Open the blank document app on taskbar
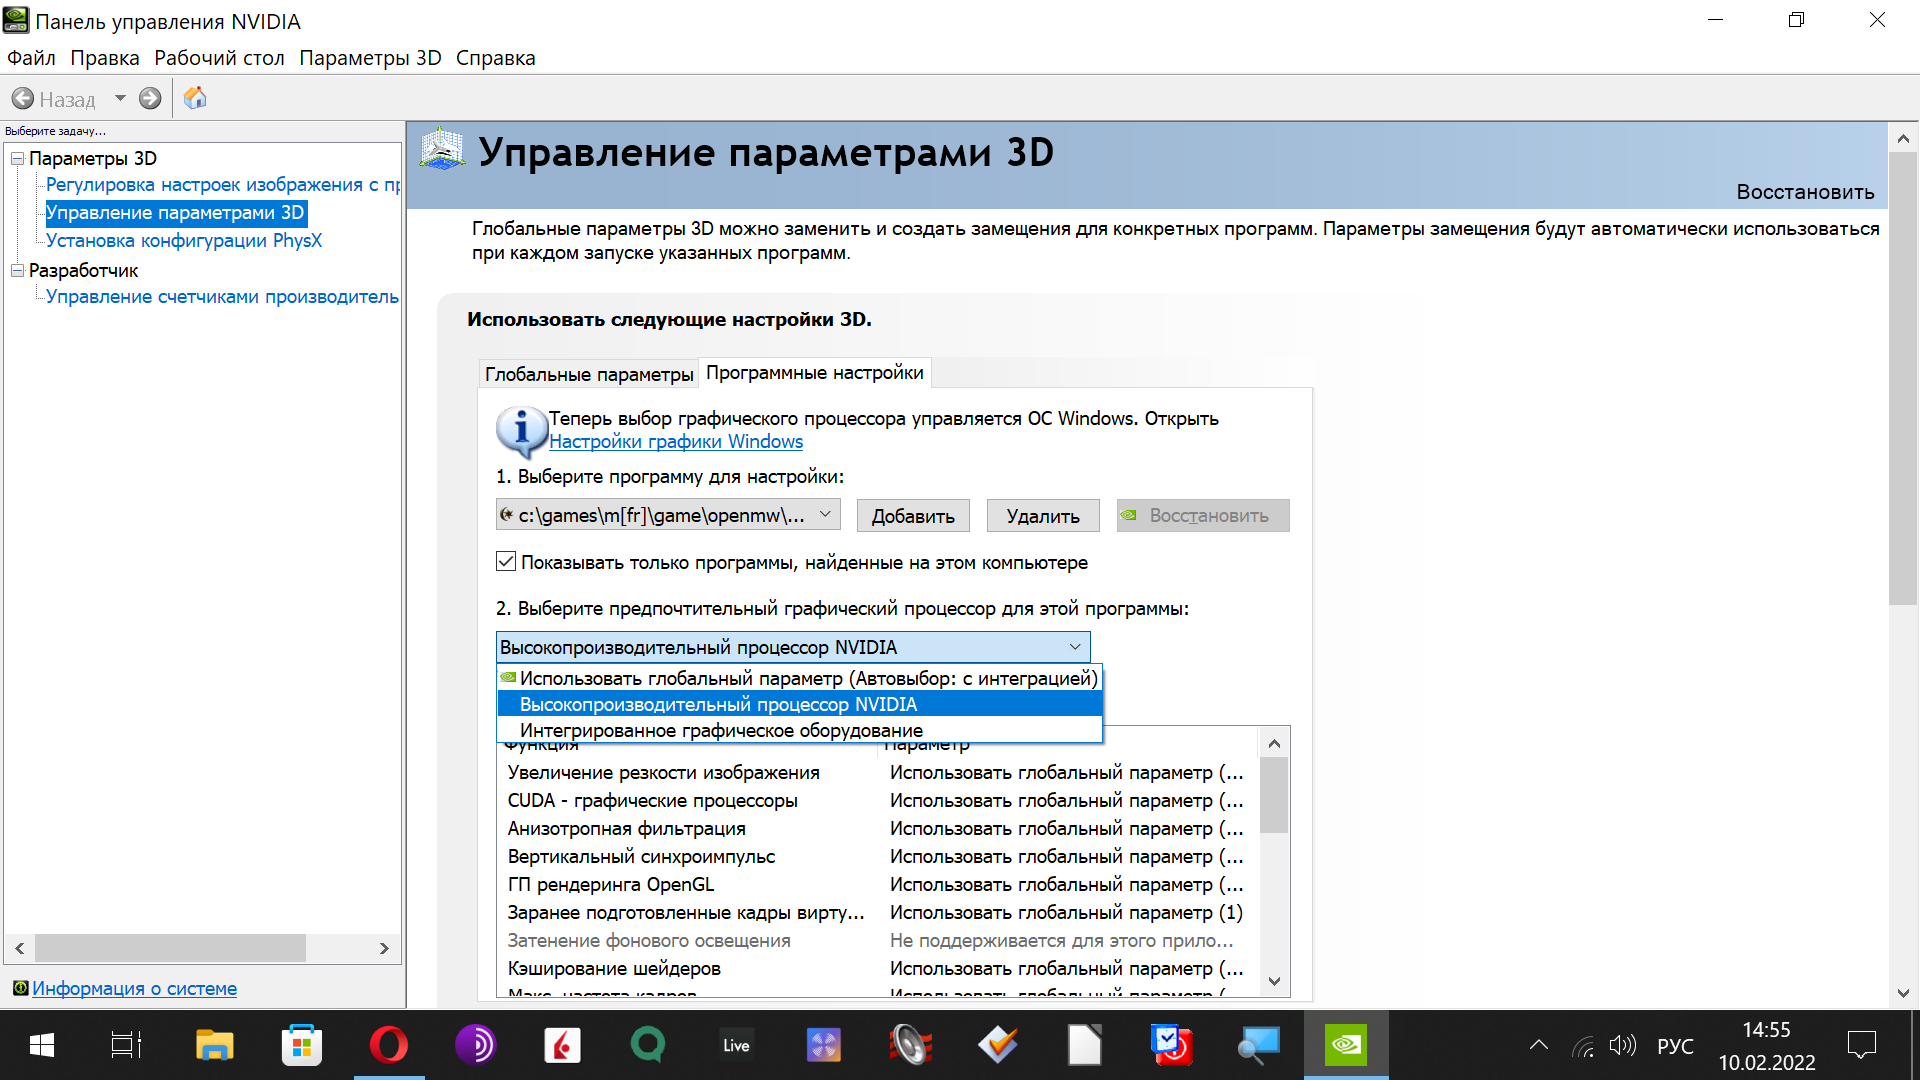The width and height of the screenshot is (1920, 1080). pyautogui.click(x=1084, y=1045)
